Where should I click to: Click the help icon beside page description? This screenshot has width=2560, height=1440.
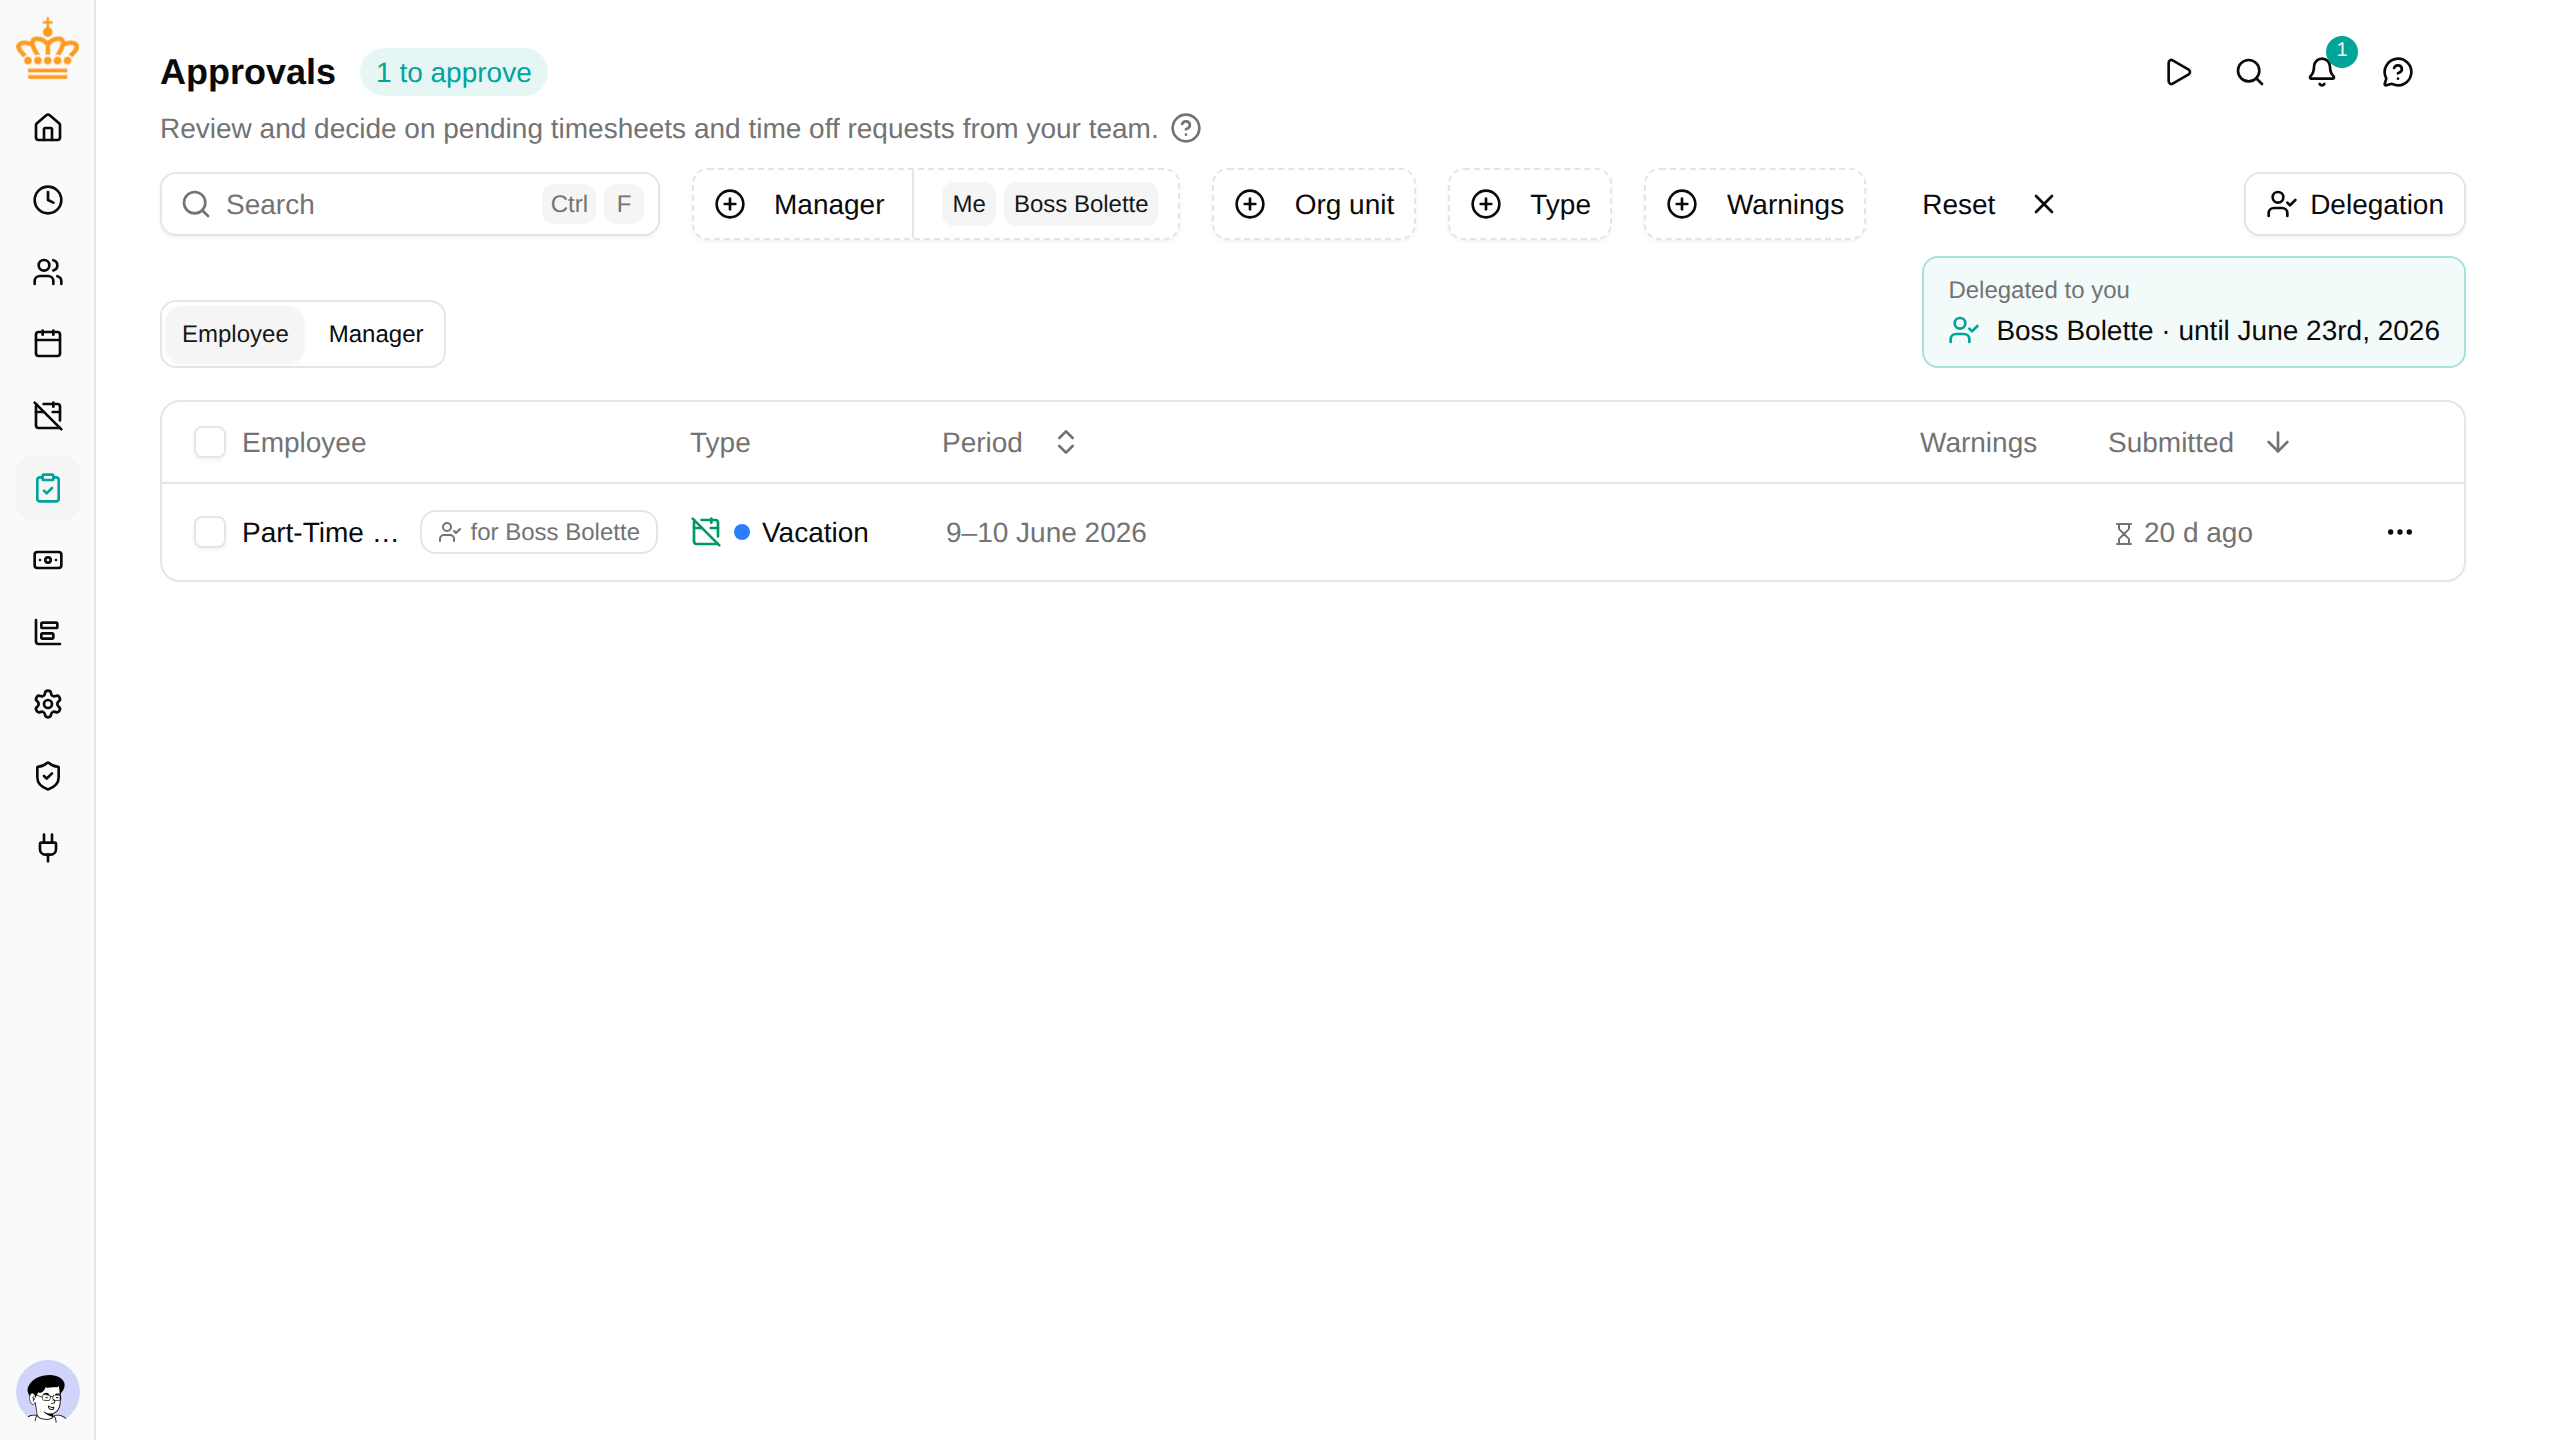[1186, 128]
